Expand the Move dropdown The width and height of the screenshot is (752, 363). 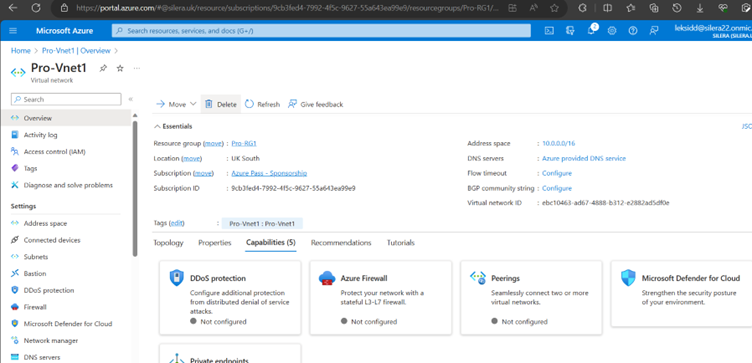tap(176, 104)
